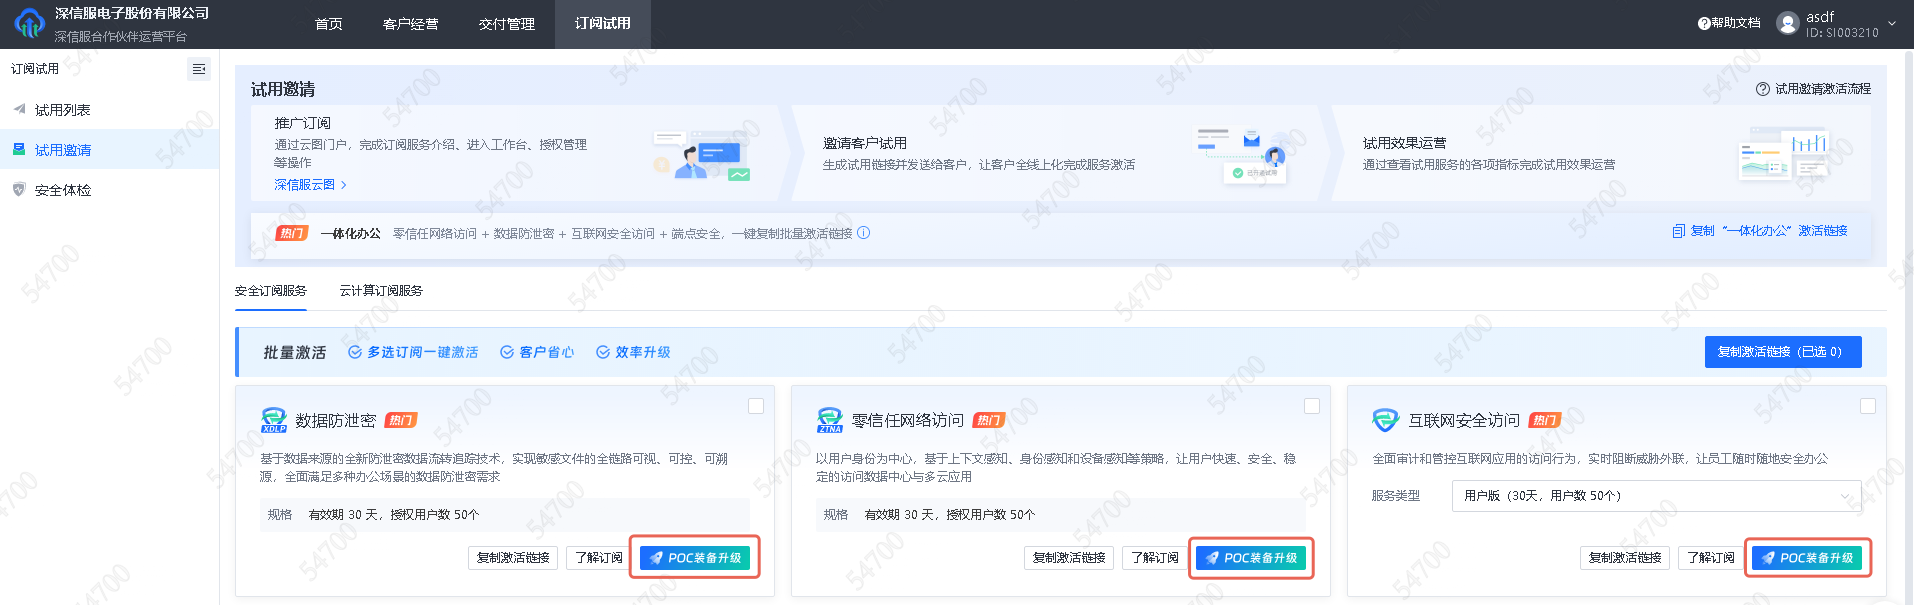Click the info icon after 一体化办公 description
The height and width of the screenshot is (605, 1914).
pos(864,233)
